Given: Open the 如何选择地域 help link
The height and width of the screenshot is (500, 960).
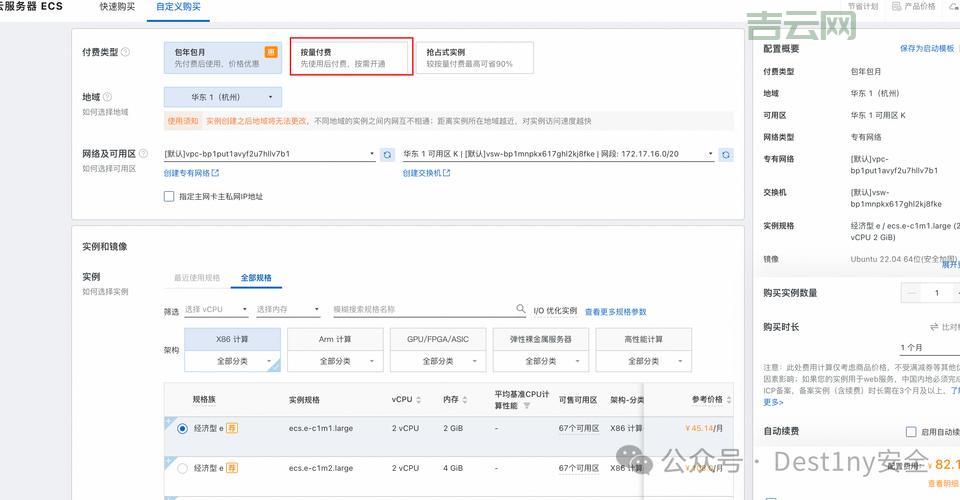Looking at the screenshot, I should (105, 112).
